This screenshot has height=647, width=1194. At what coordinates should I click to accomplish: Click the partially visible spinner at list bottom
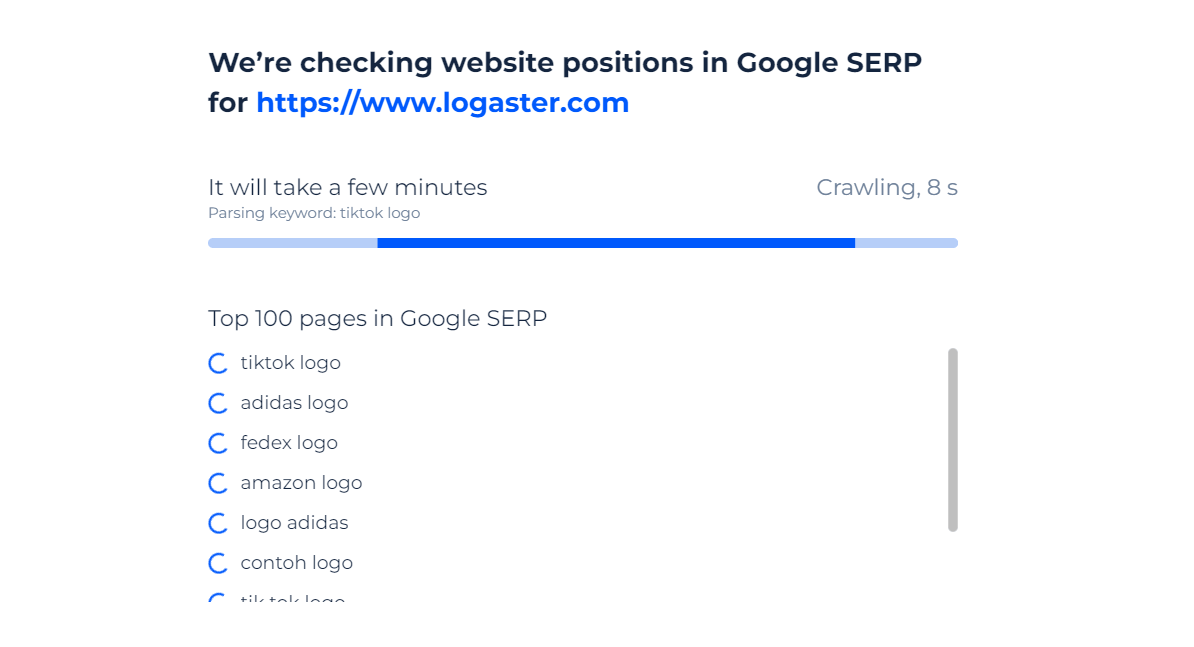tap(218, 598)
